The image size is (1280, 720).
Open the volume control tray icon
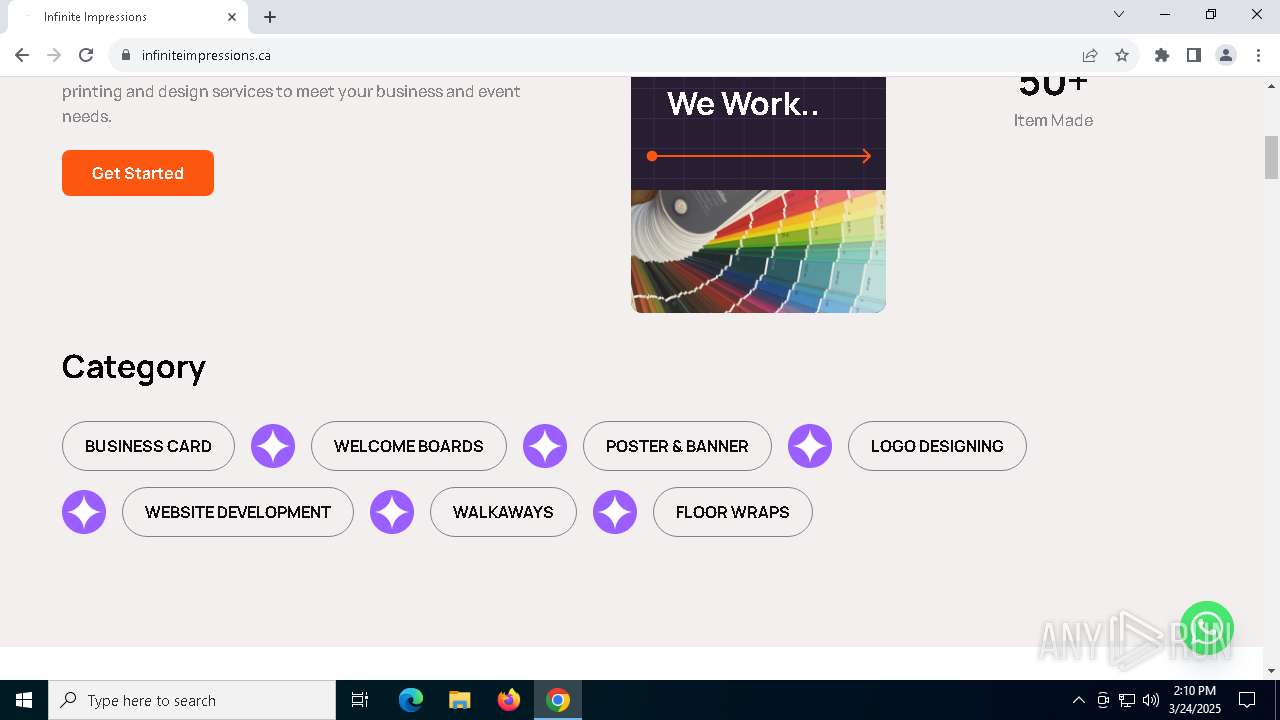point(1151,700)
